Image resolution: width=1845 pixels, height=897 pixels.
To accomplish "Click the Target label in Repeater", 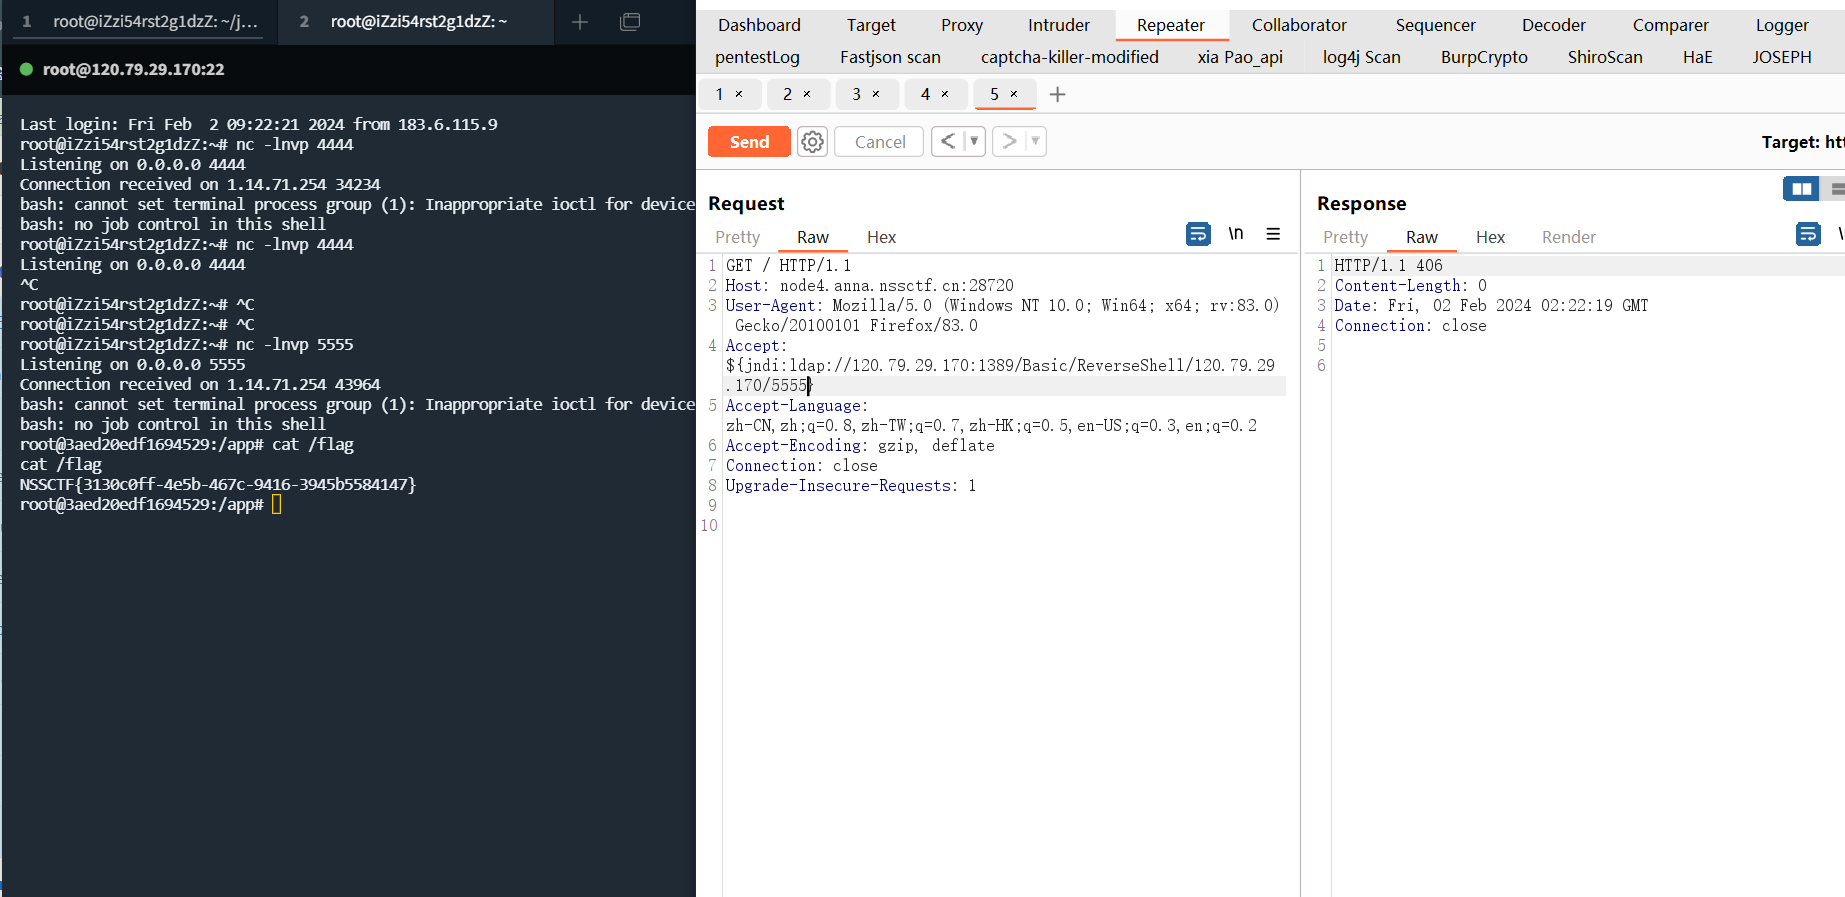I will point(1803,142).
